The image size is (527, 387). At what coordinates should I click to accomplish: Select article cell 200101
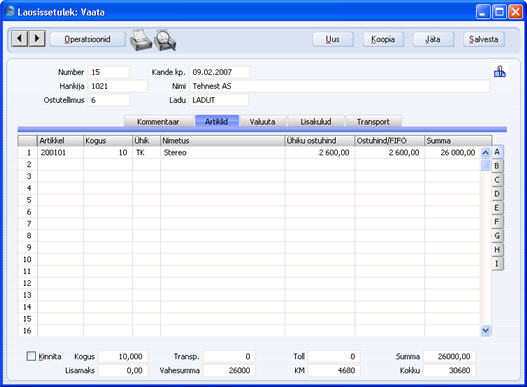(x=60, y=153)
